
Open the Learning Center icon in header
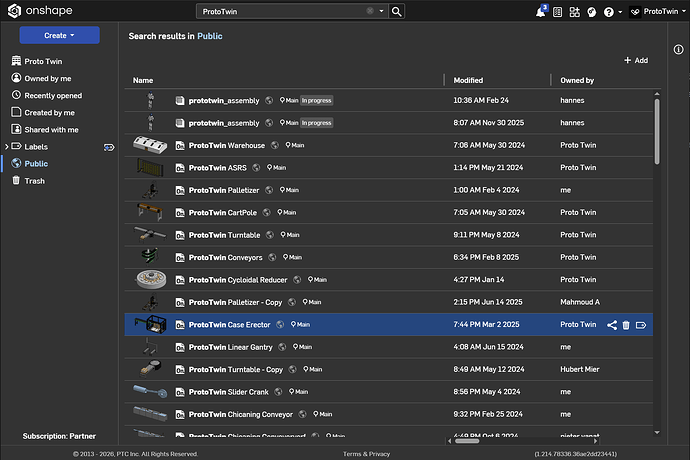coord(591,12)
